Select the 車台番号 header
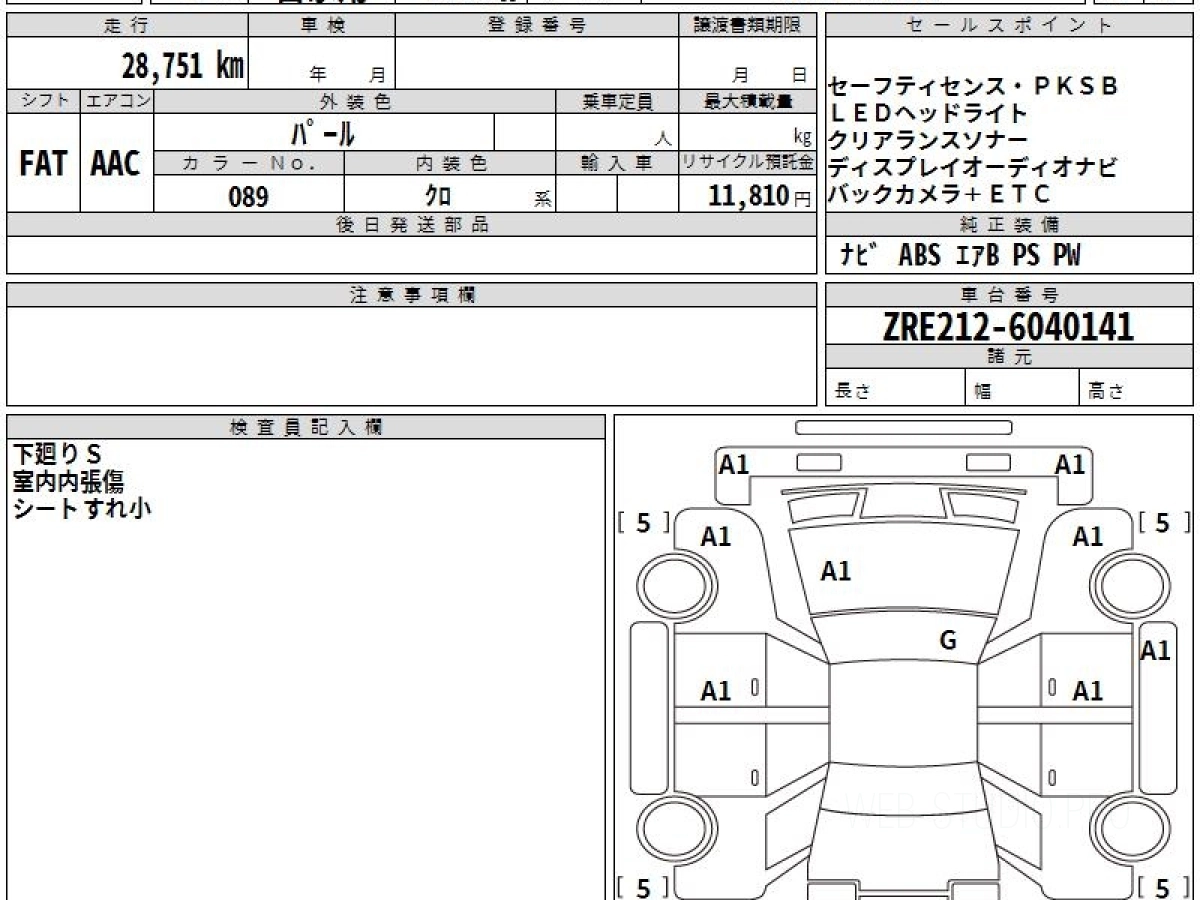Image resolution: width=1200 pixels, height=900 pixels. [x=1010, y=295]
